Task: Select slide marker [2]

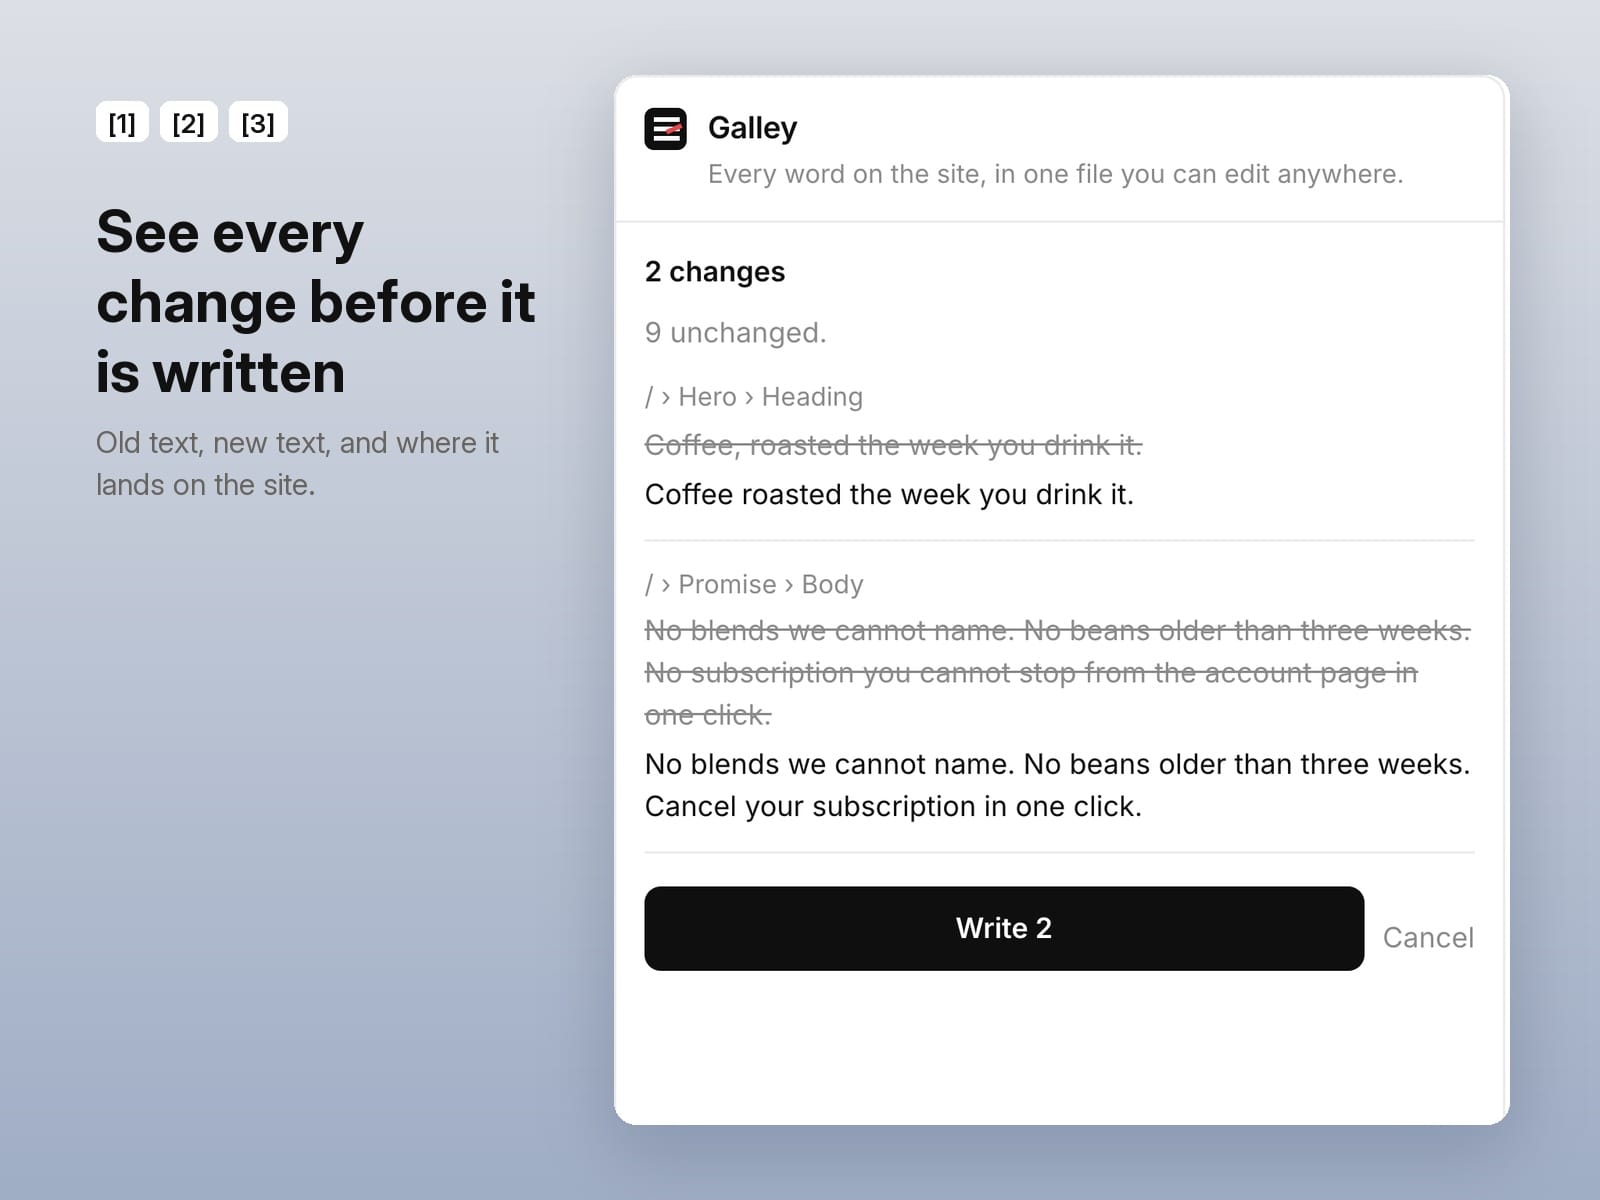Action: point(188,122)
